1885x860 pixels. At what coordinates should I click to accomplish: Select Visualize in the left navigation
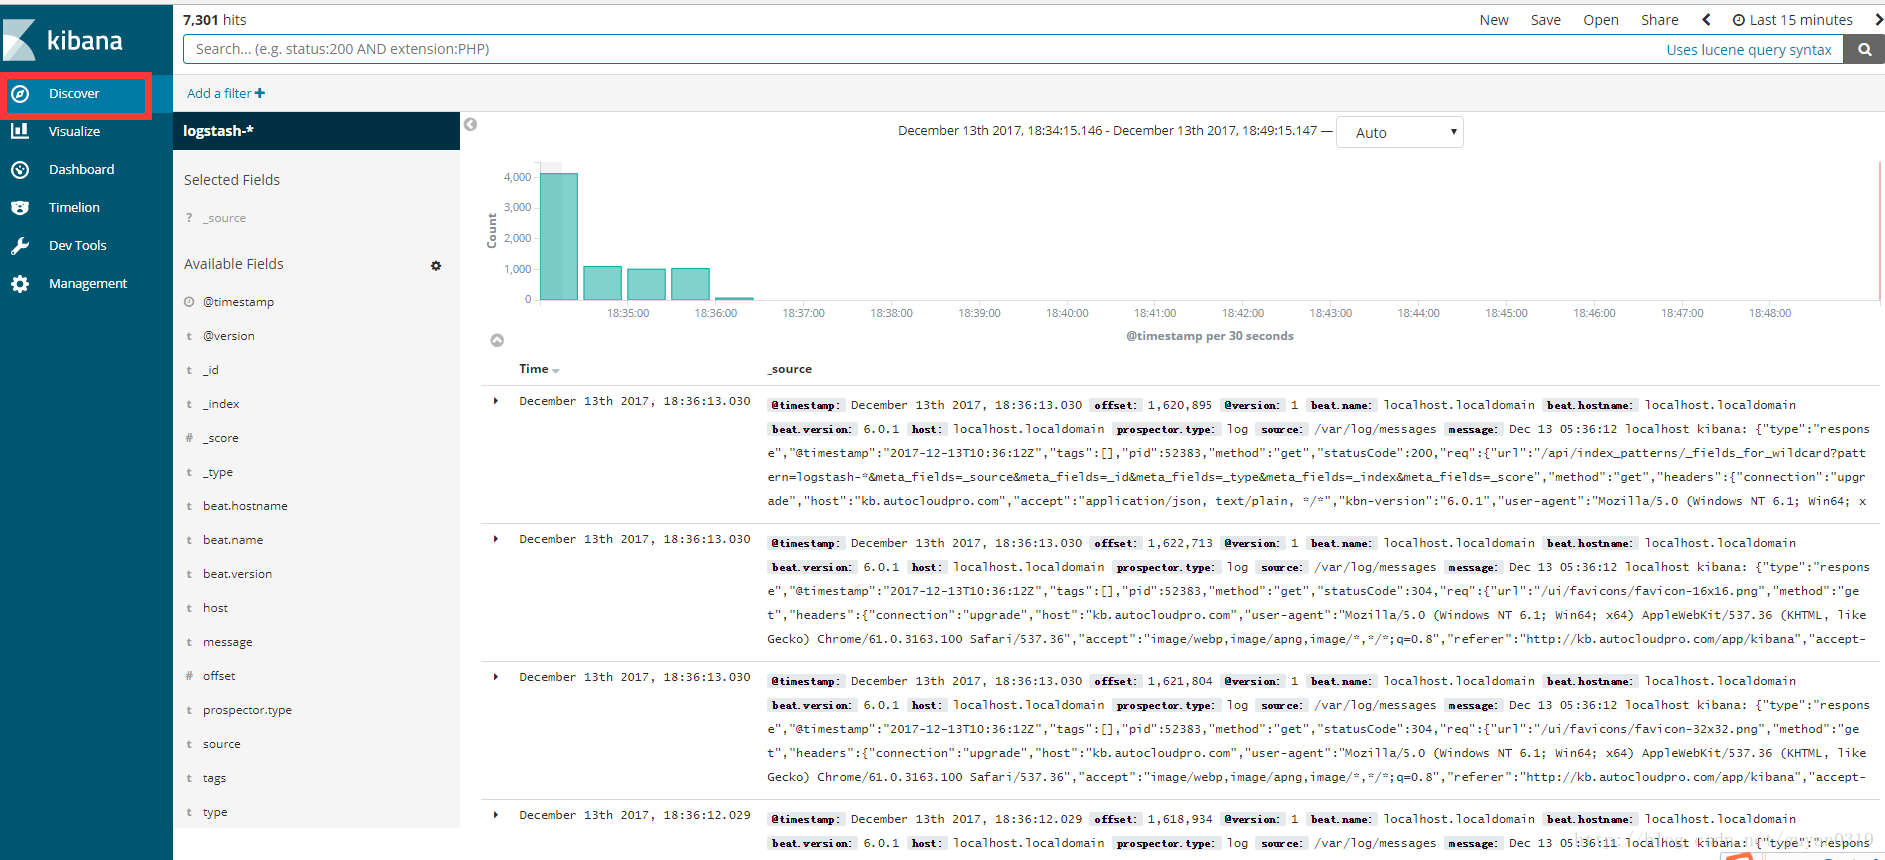tap(75, 131)
